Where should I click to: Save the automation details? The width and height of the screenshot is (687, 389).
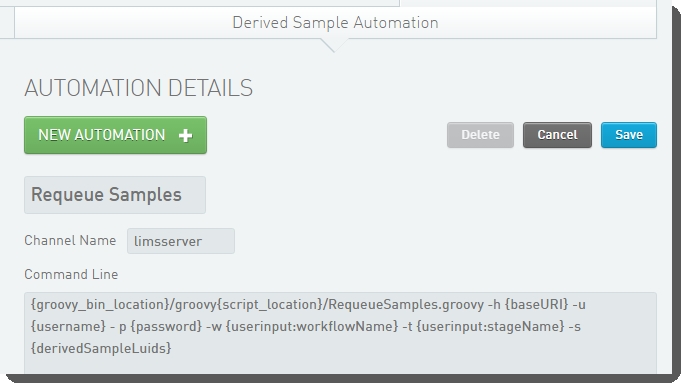pos(629,135)
